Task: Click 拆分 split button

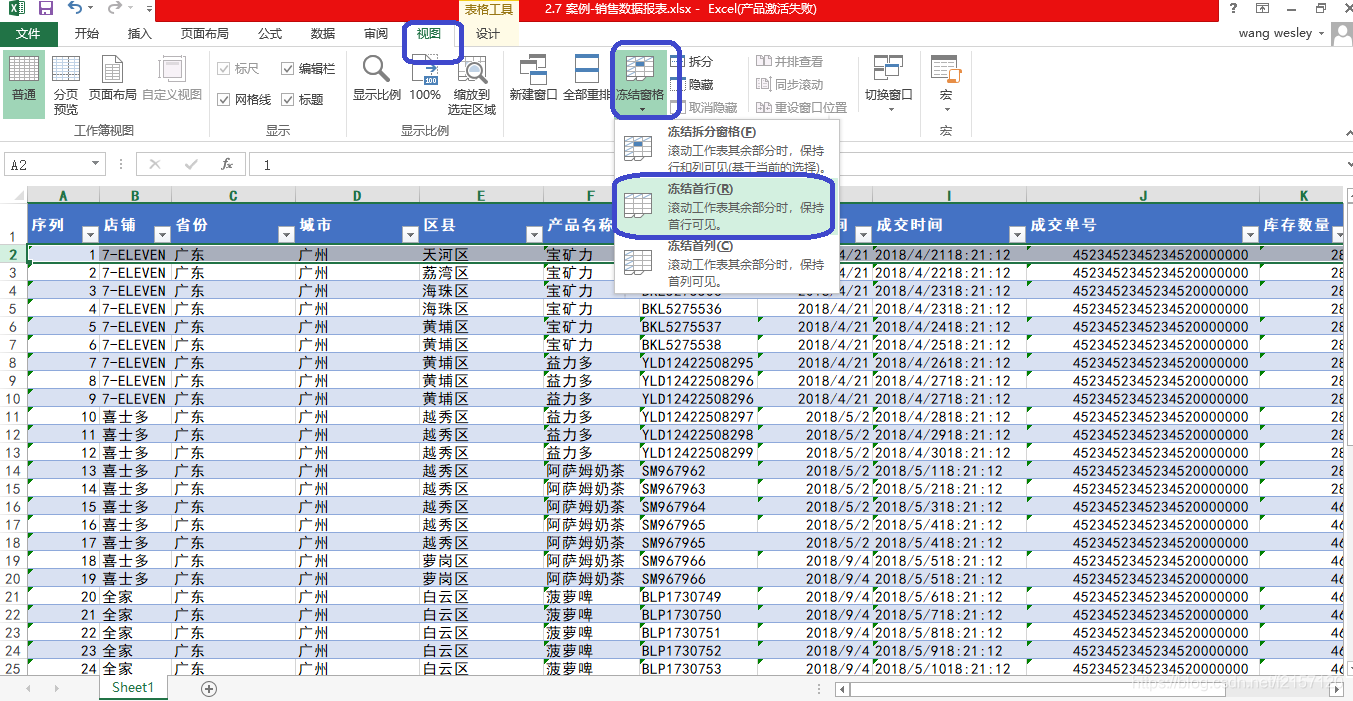Action: pyautogui.click(x=692, y=62)
